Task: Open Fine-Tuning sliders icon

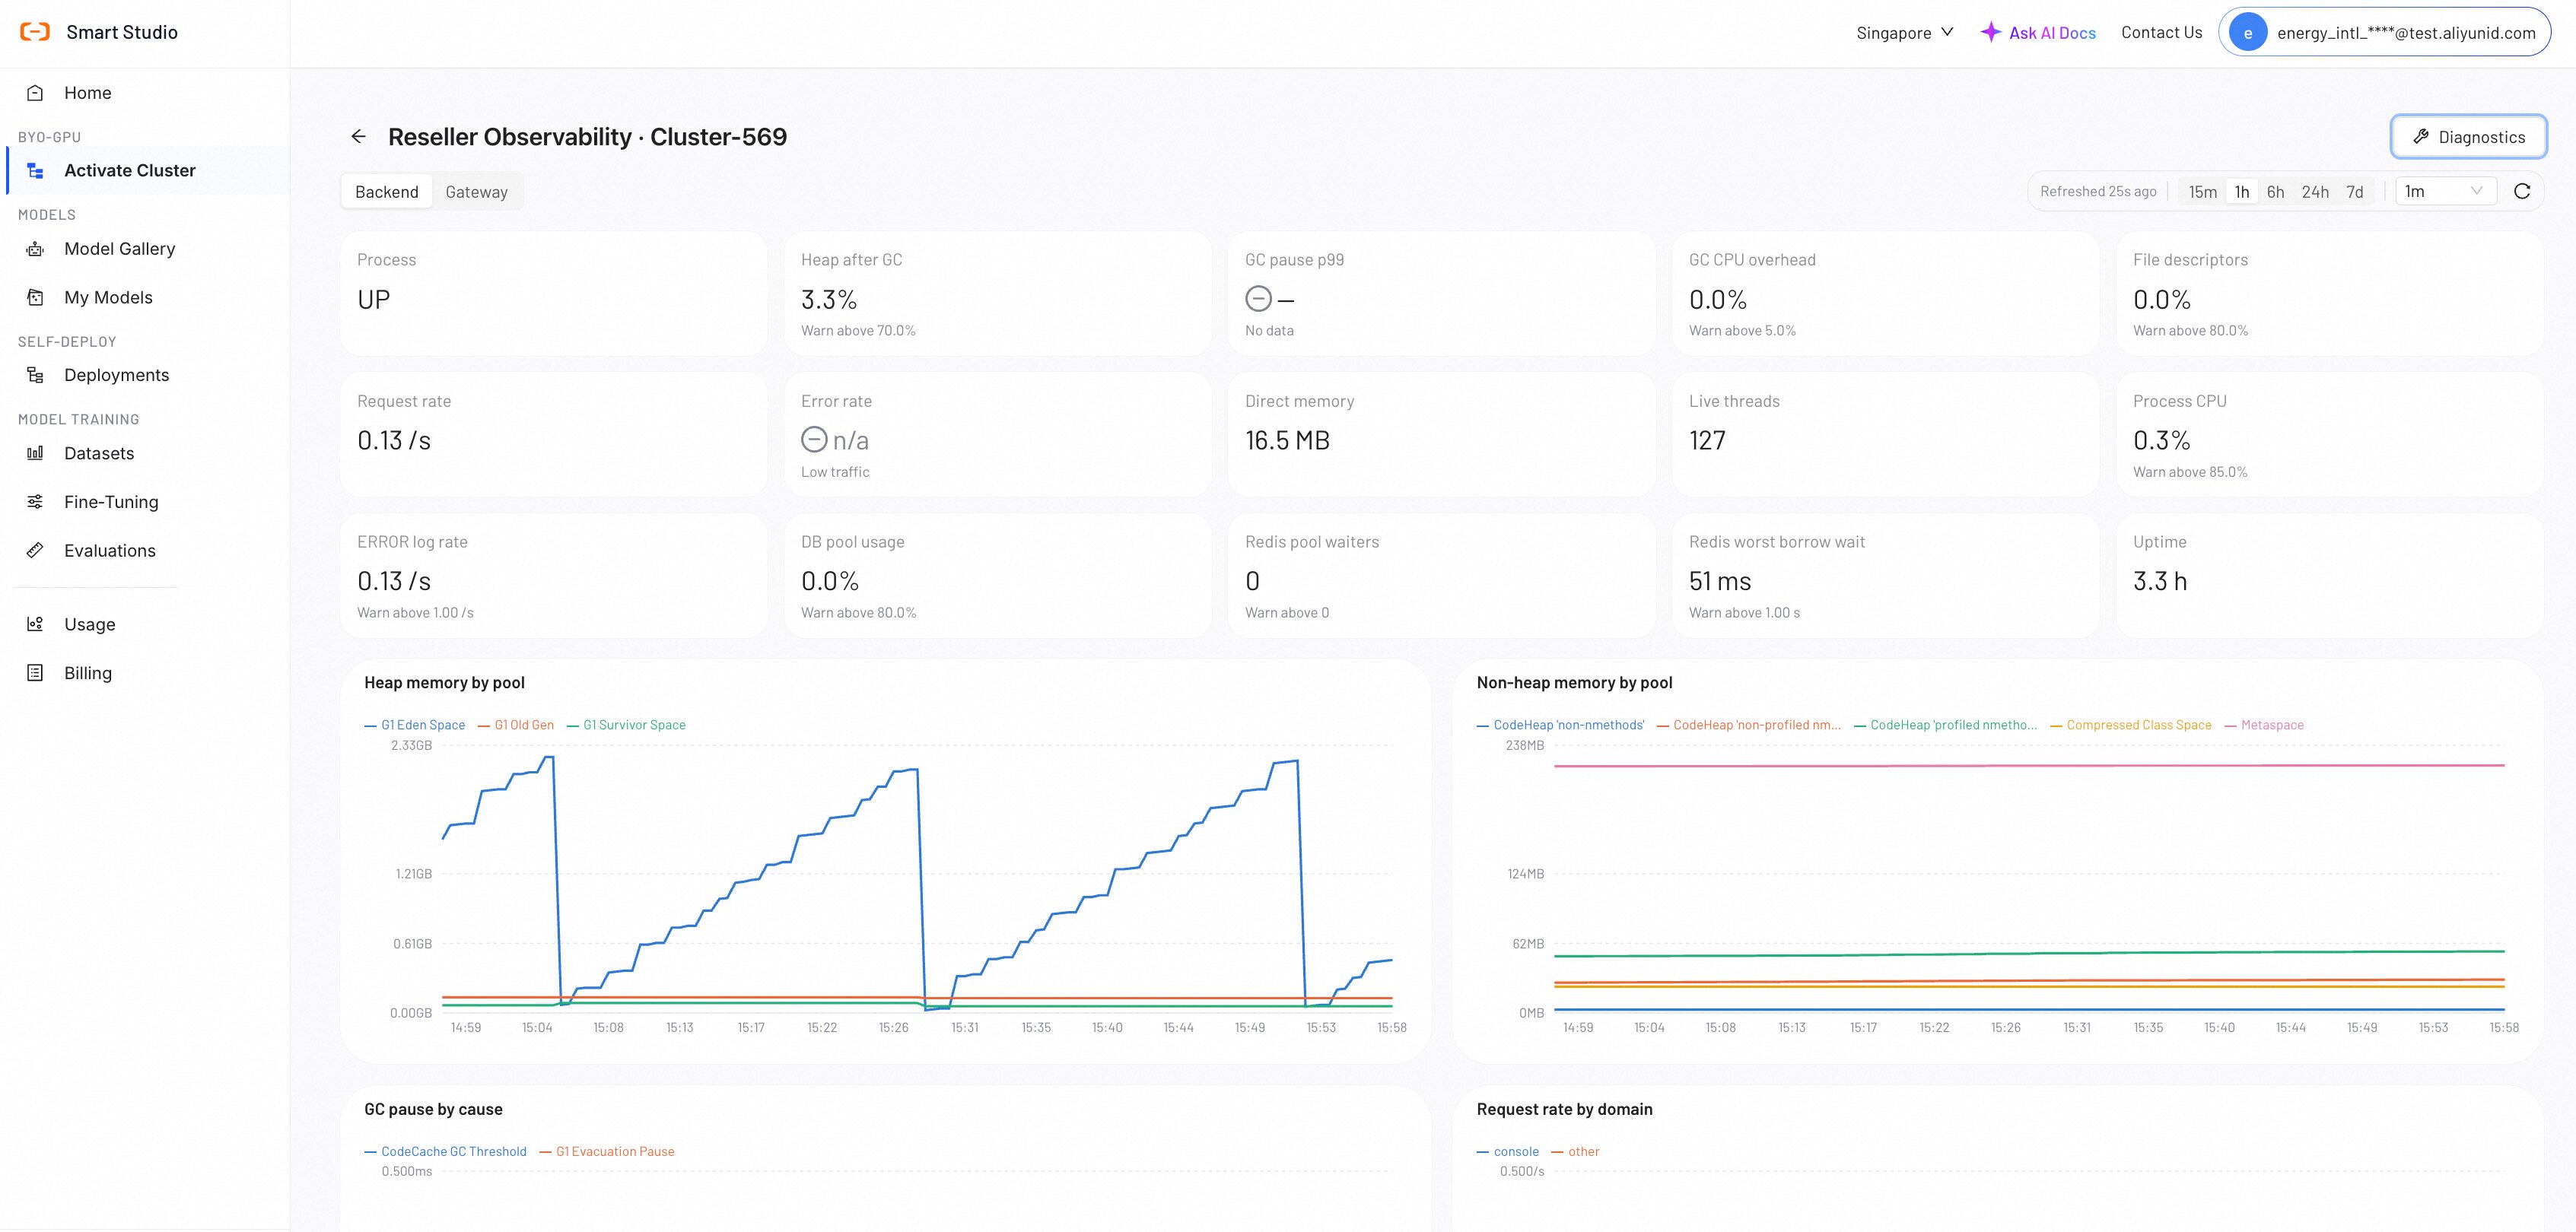Action: point(35,502)
